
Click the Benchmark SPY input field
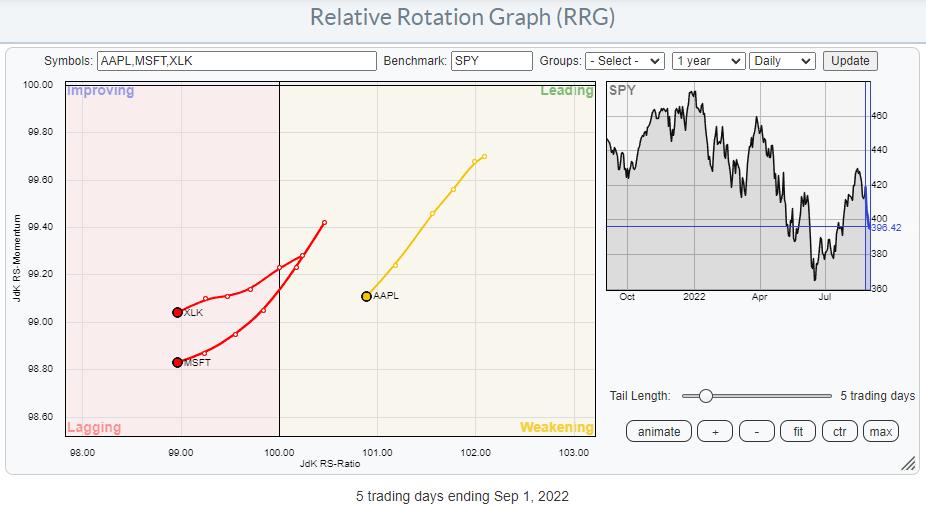(491, 61)
